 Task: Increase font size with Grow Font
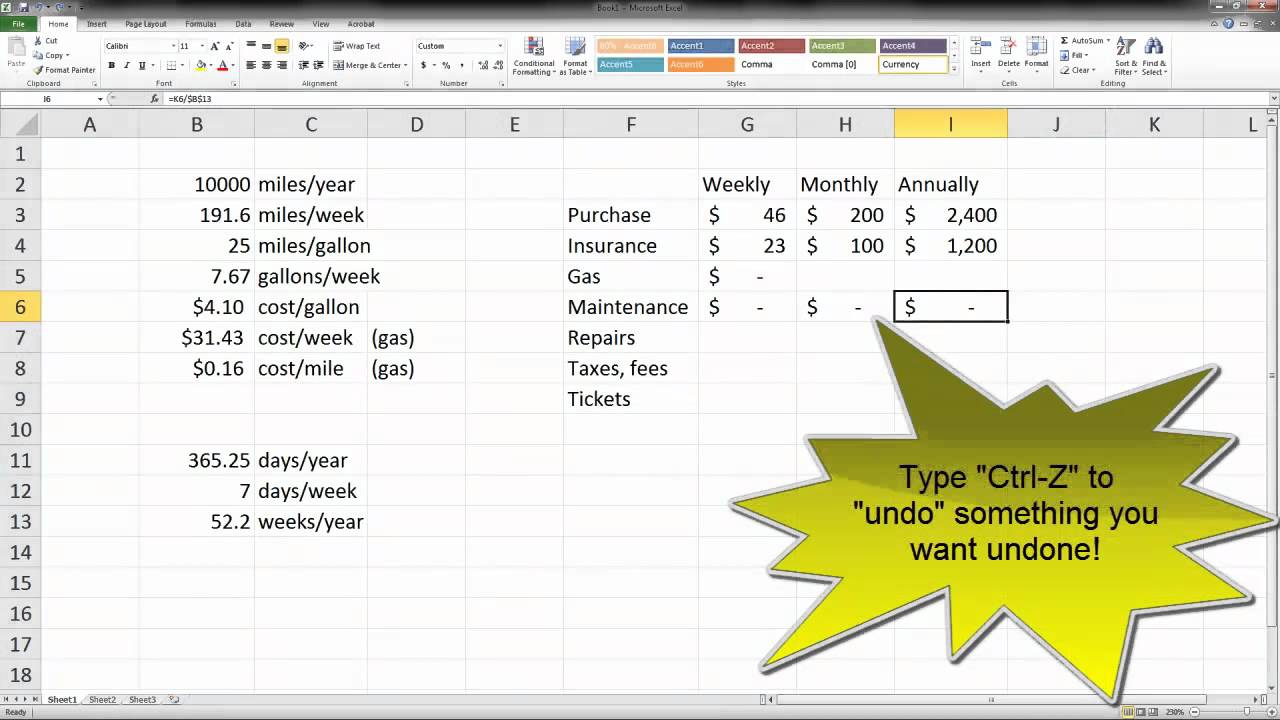pos(216,46)
